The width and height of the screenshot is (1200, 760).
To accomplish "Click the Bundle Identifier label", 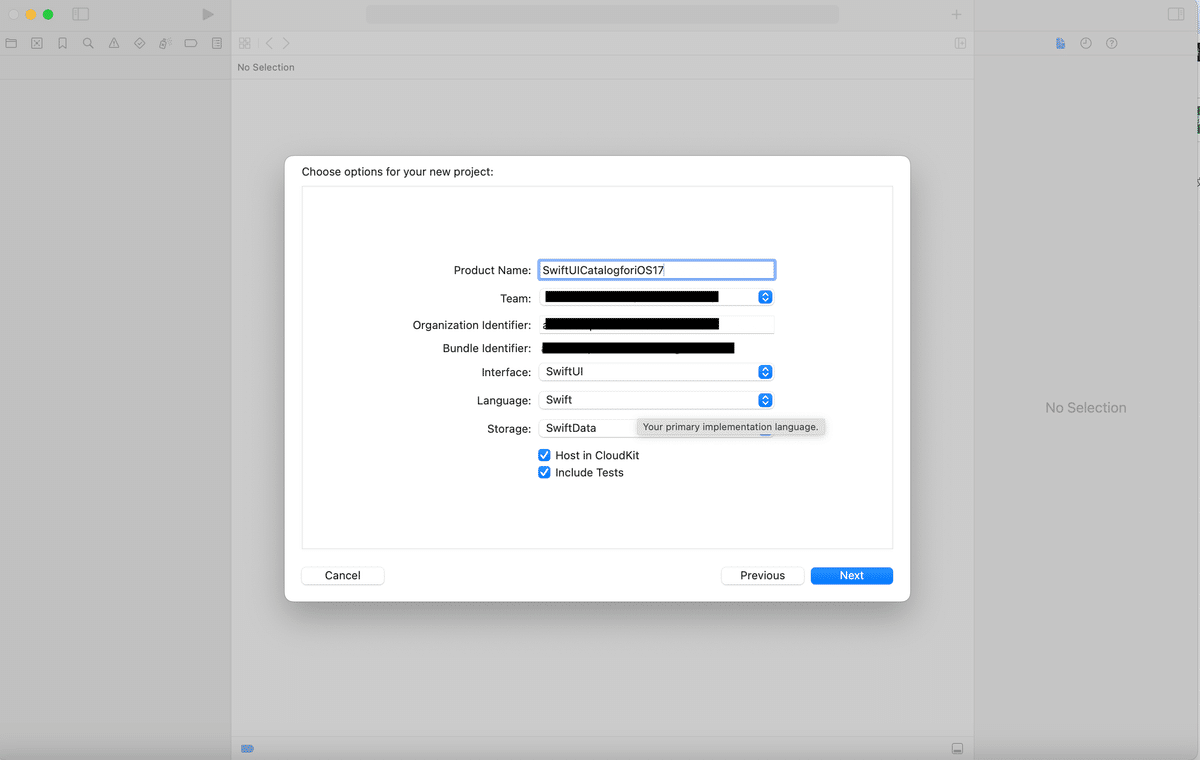I will point(487,348).
